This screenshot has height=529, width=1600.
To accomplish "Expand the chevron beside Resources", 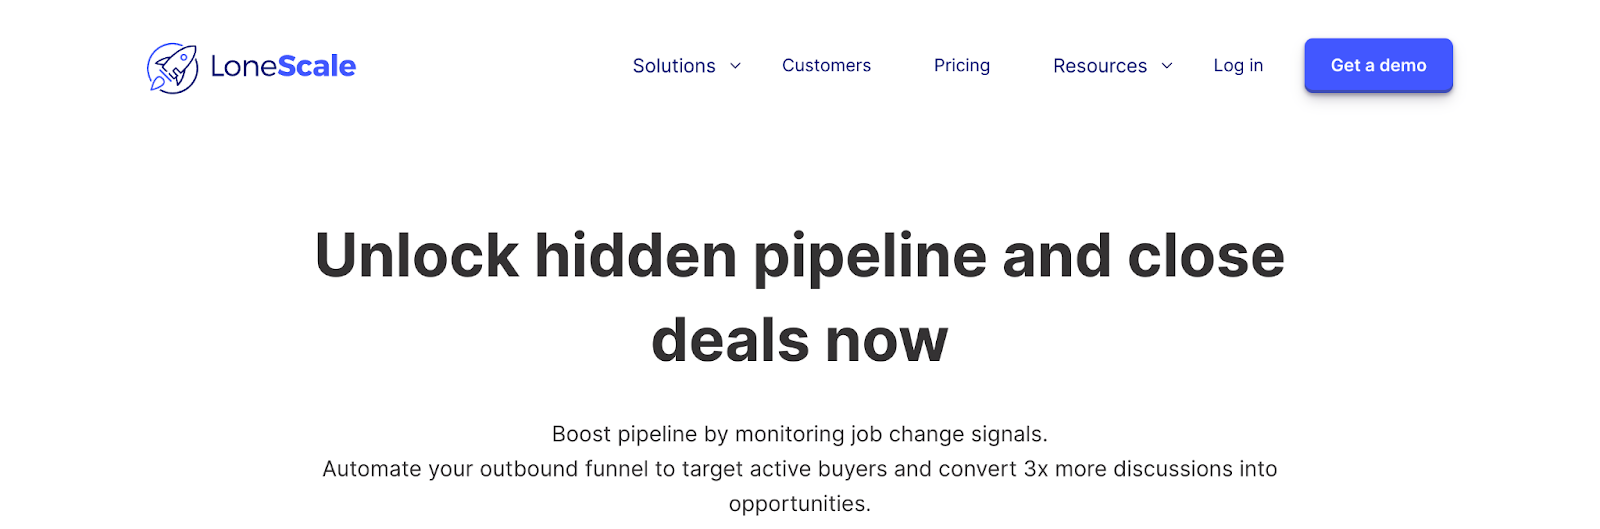I will click(1166, 66).
